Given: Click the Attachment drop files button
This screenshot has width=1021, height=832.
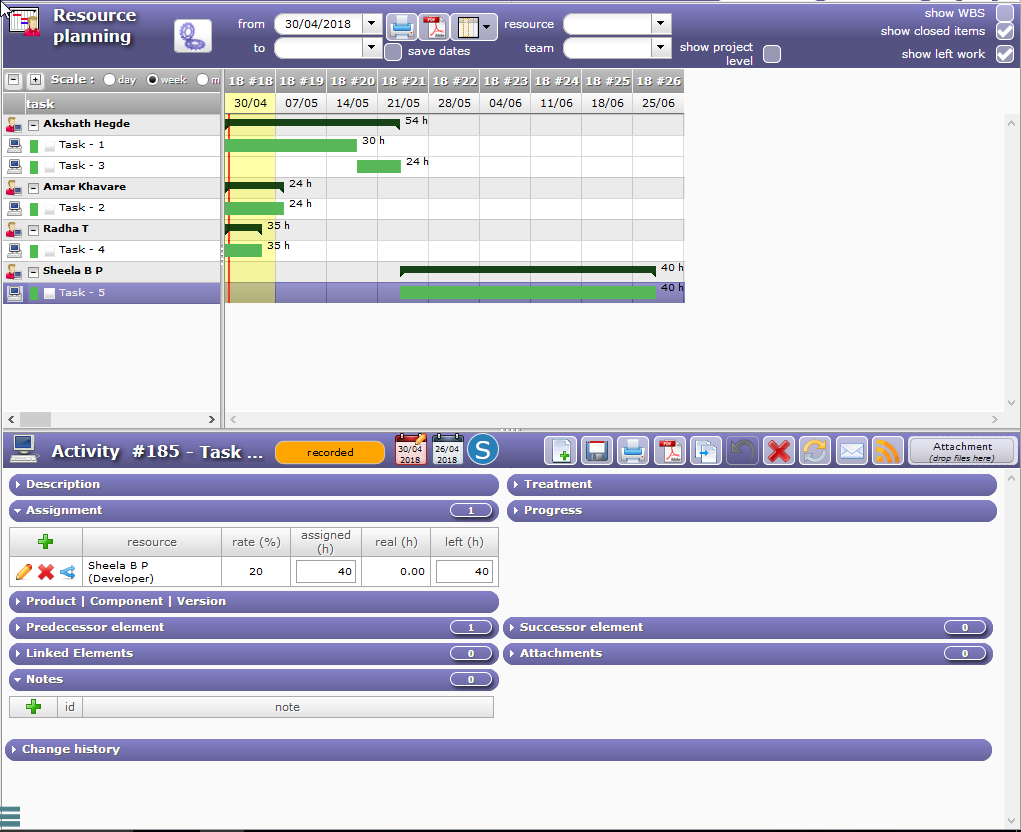Looking at the screenshot, I should click(x=961, y=451).
